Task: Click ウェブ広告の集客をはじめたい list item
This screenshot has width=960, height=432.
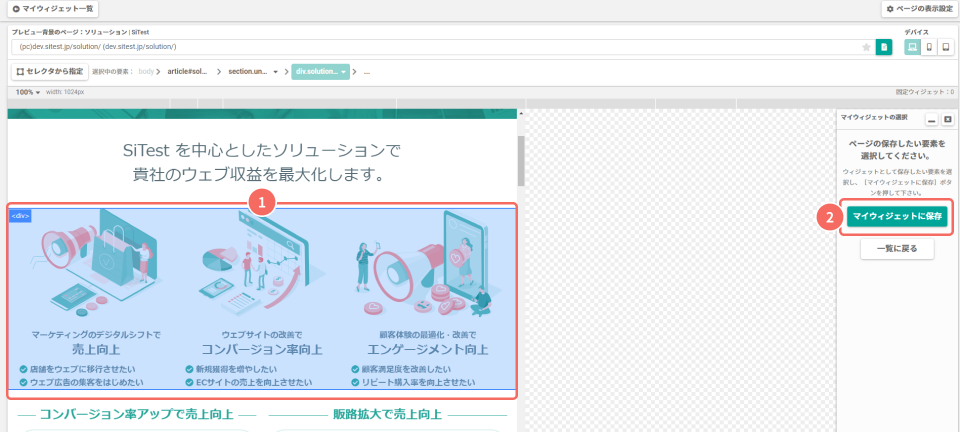Action: point(81,382)
